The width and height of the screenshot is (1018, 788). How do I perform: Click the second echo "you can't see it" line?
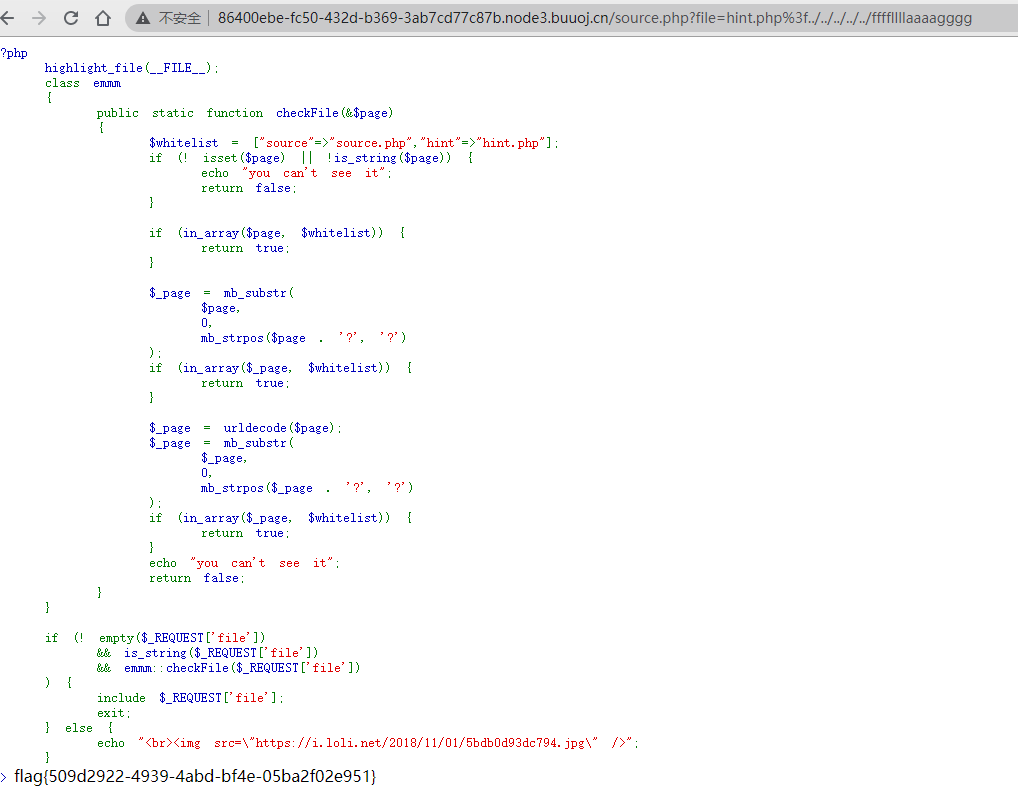(x=244, y=563)
